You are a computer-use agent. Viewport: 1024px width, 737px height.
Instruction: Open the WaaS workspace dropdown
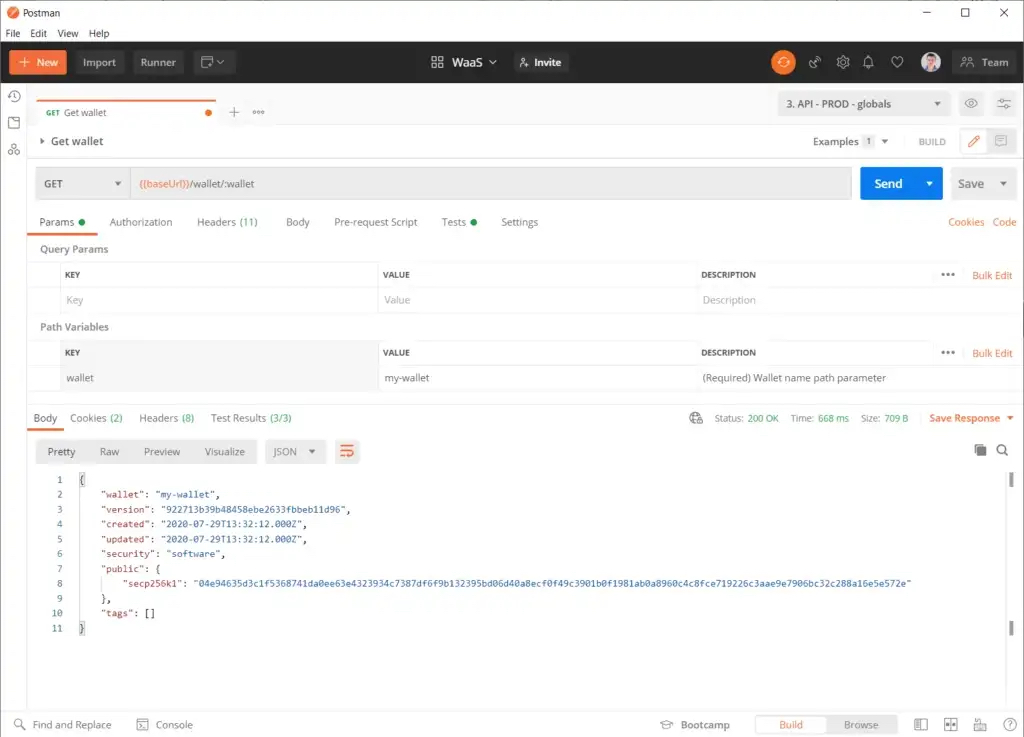click(x=464, y=62)
